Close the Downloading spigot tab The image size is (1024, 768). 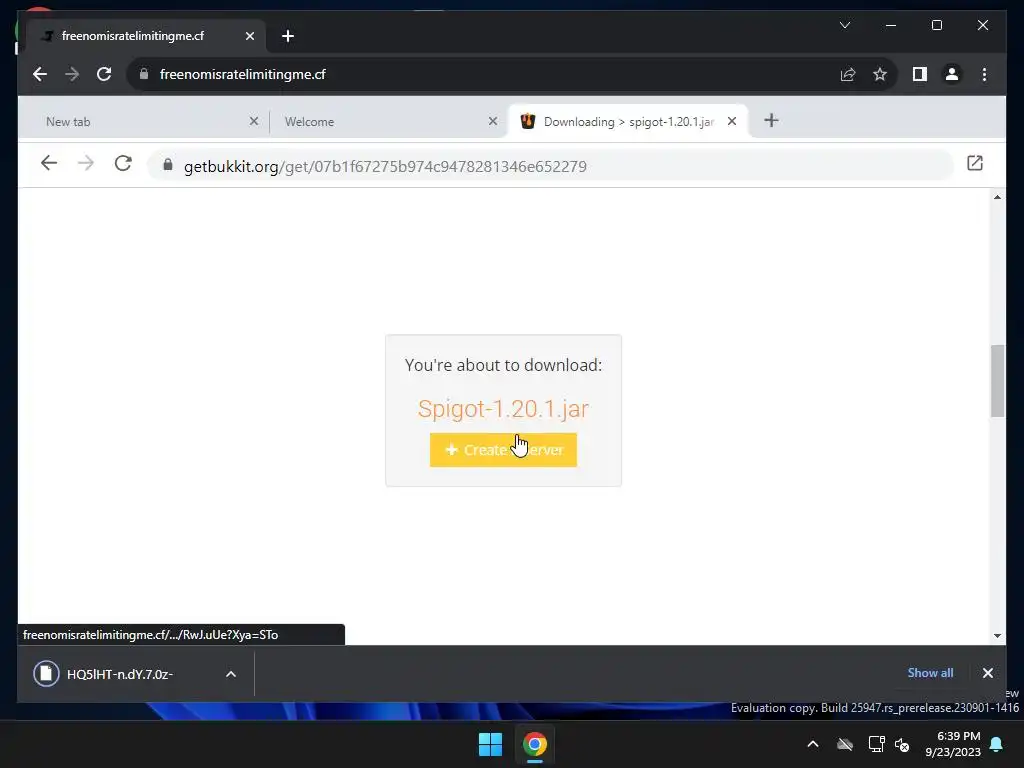coord(731,121)
